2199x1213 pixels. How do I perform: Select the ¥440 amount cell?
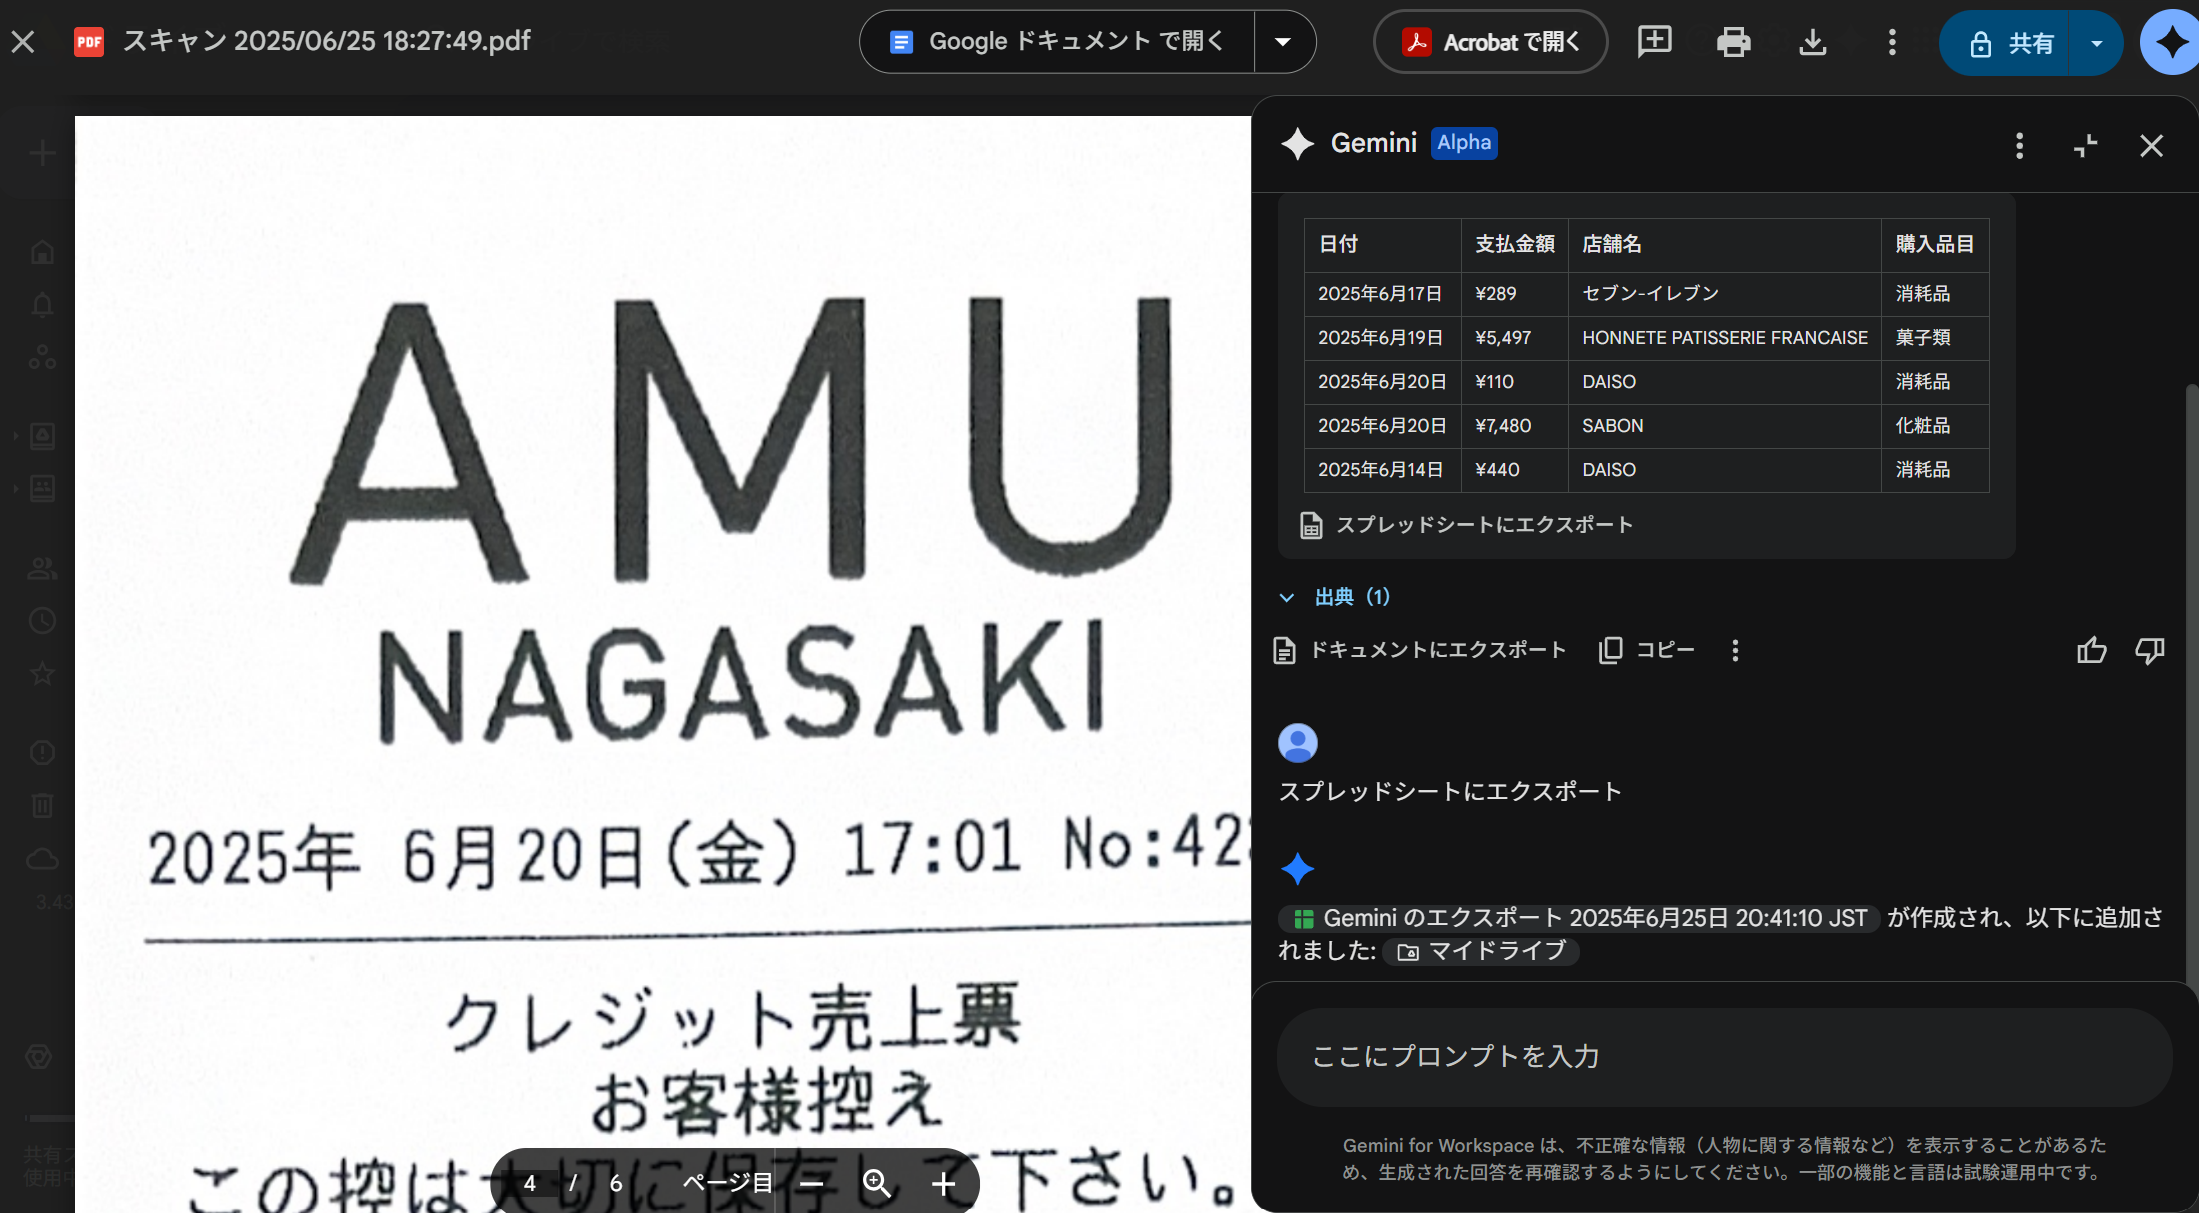pyautogui.click(x=1514, y=470)
